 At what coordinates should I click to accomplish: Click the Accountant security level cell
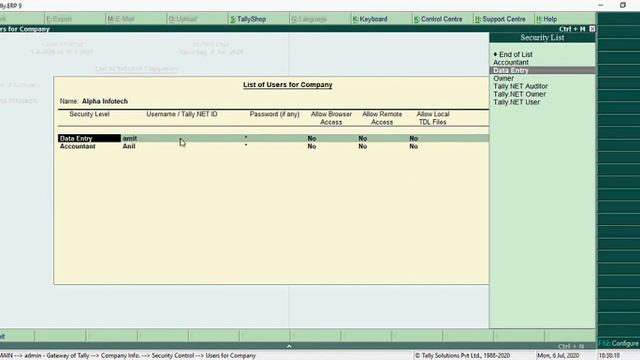tap(78, 146)
